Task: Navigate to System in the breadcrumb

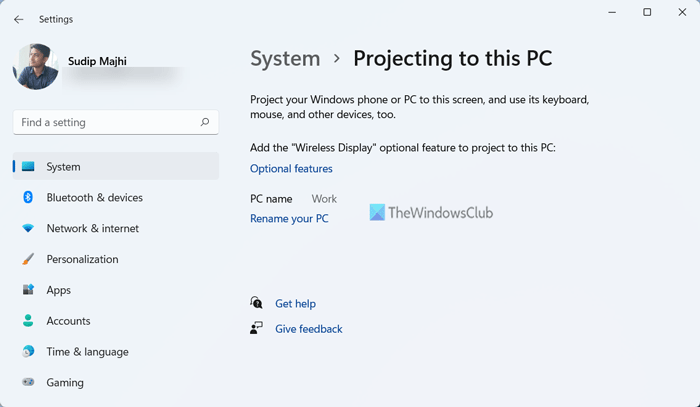Action: [285, 58]
